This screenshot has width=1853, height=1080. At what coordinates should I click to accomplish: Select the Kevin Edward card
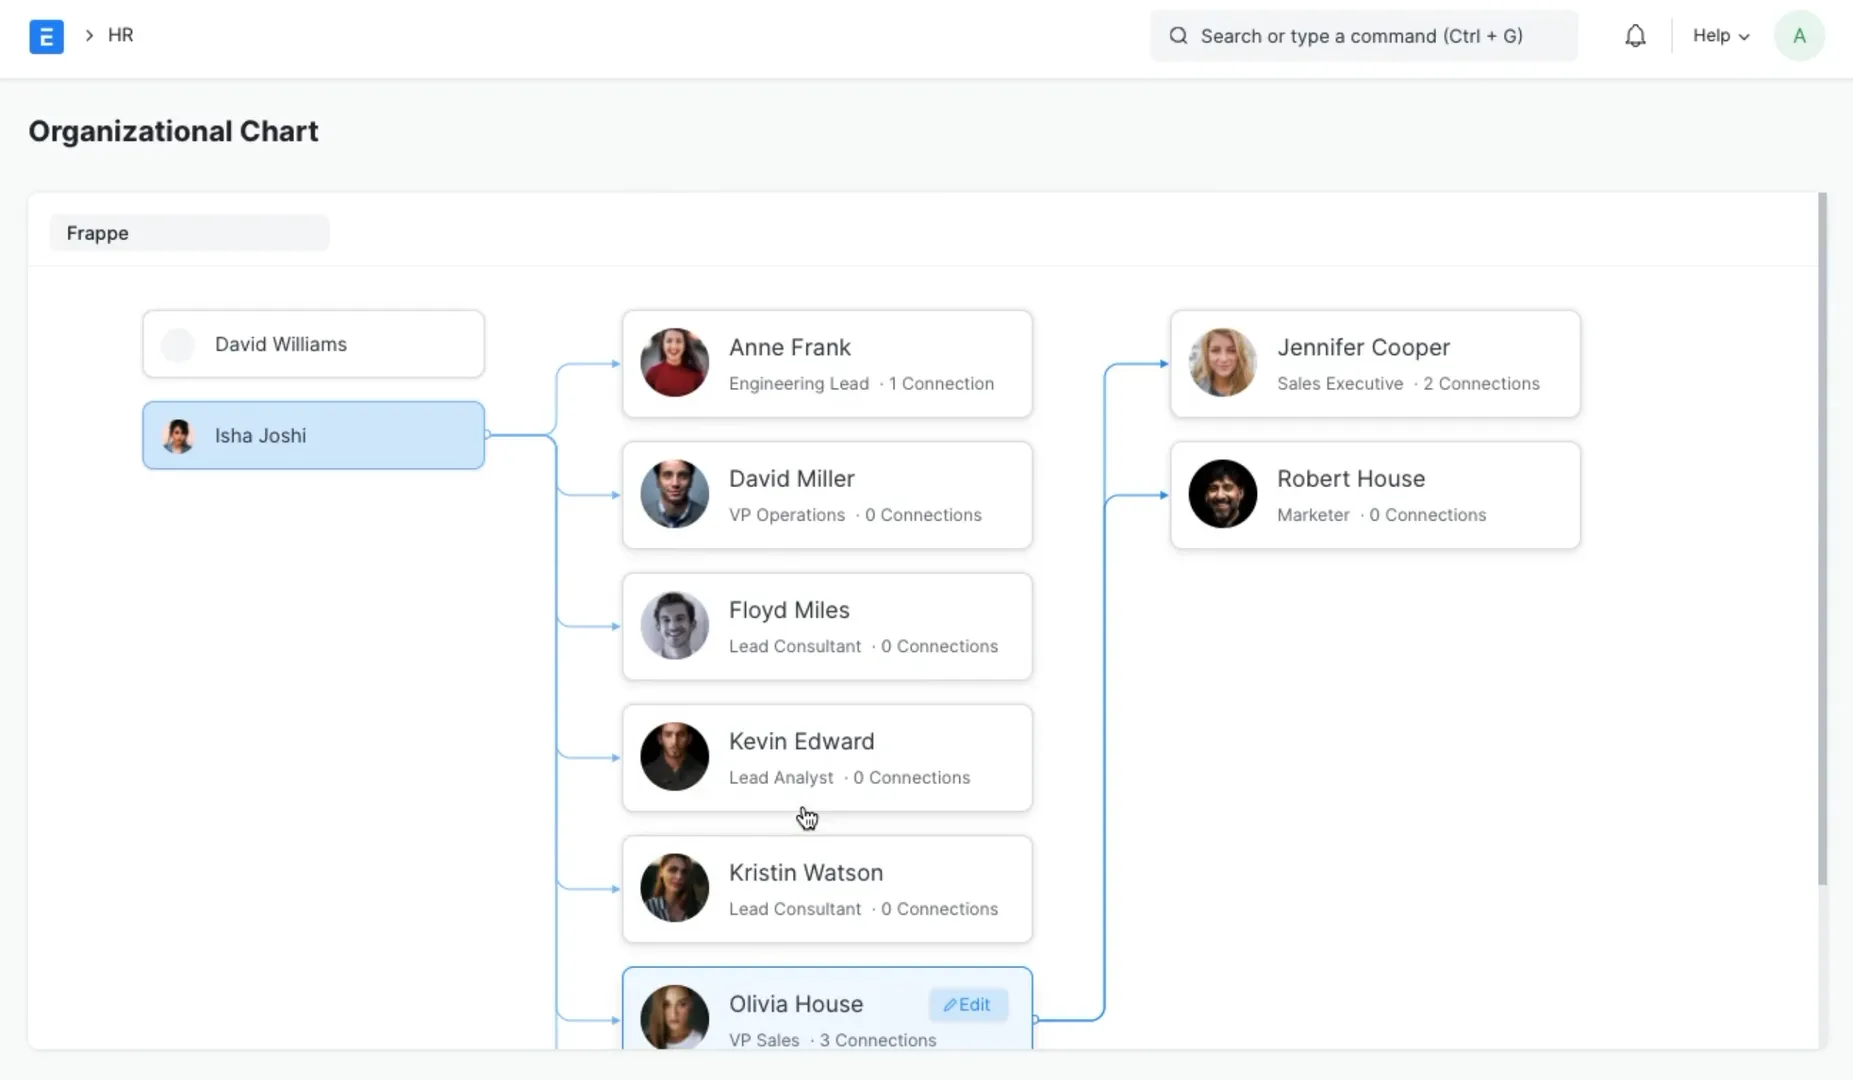(826, 757)
